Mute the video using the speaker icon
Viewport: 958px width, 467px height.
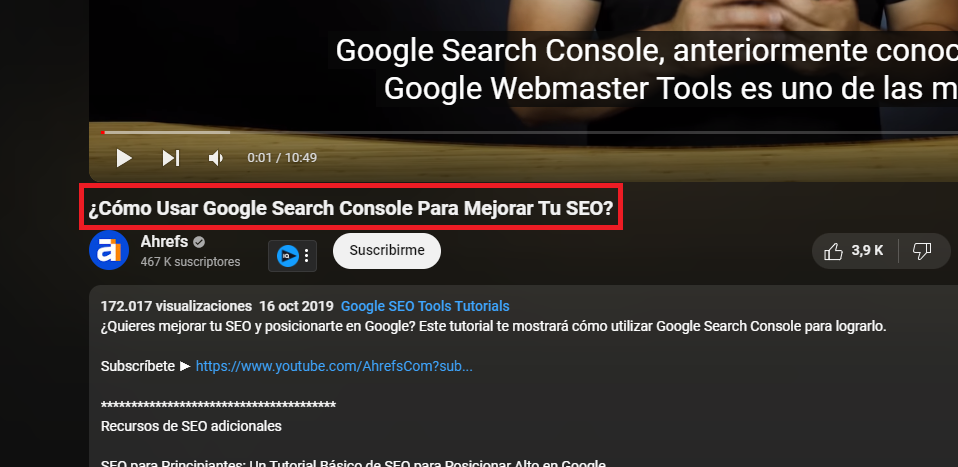click(x=216, y=158)
